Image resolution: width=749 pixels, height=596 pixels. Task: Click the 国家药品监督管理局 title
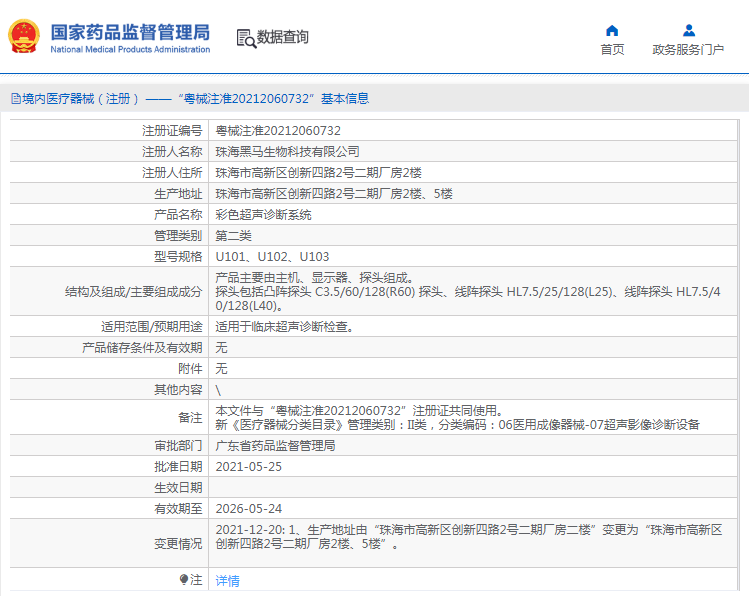pos(130,32)
